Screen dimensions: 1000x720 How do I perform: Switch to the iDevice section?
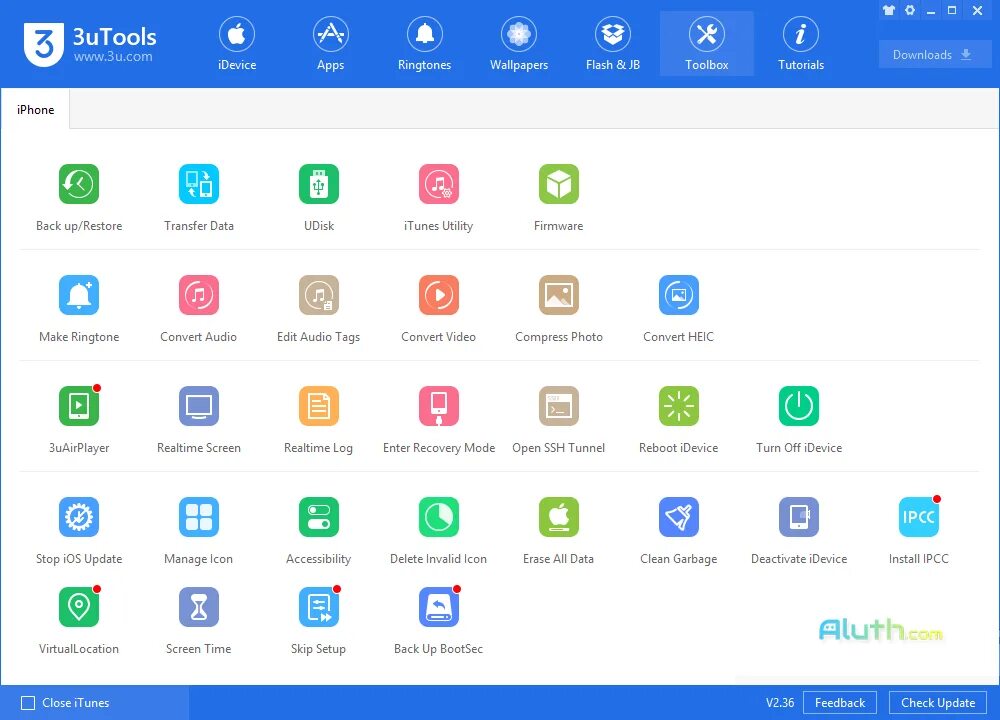(x=237, y=43)
